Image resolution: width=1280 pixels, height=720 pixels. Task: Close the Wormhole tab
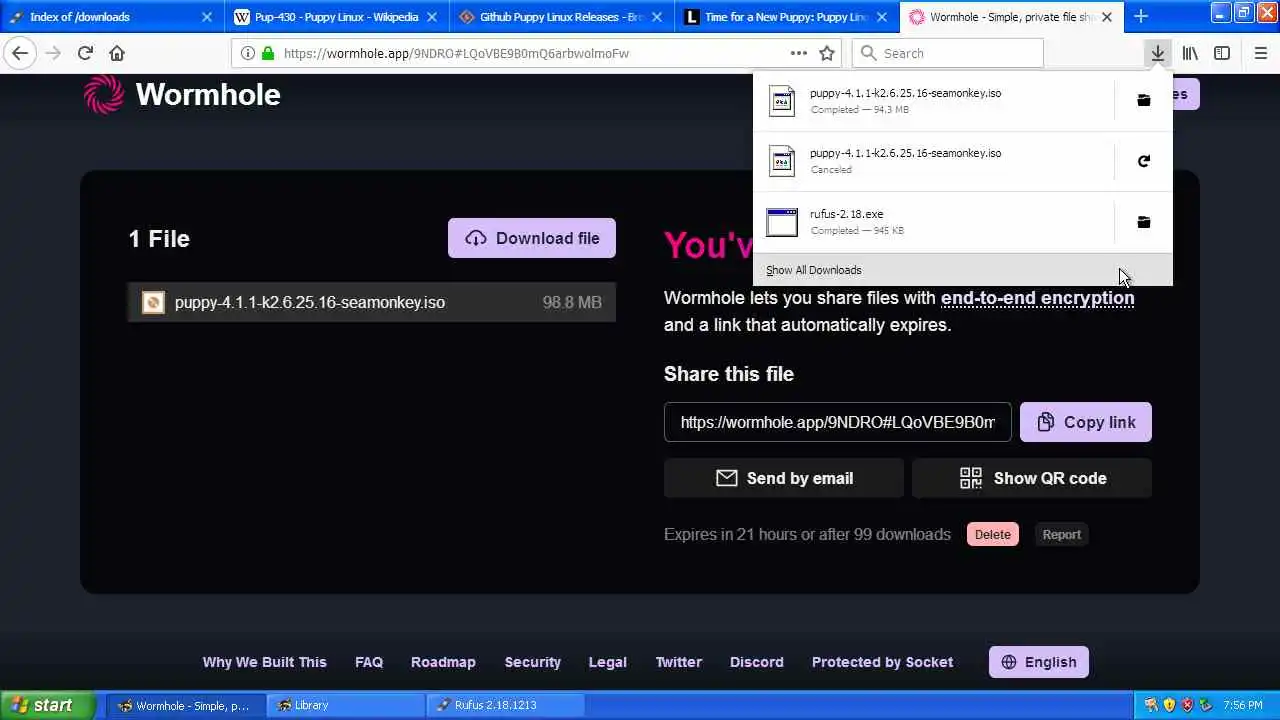(x=1107, y=17)
